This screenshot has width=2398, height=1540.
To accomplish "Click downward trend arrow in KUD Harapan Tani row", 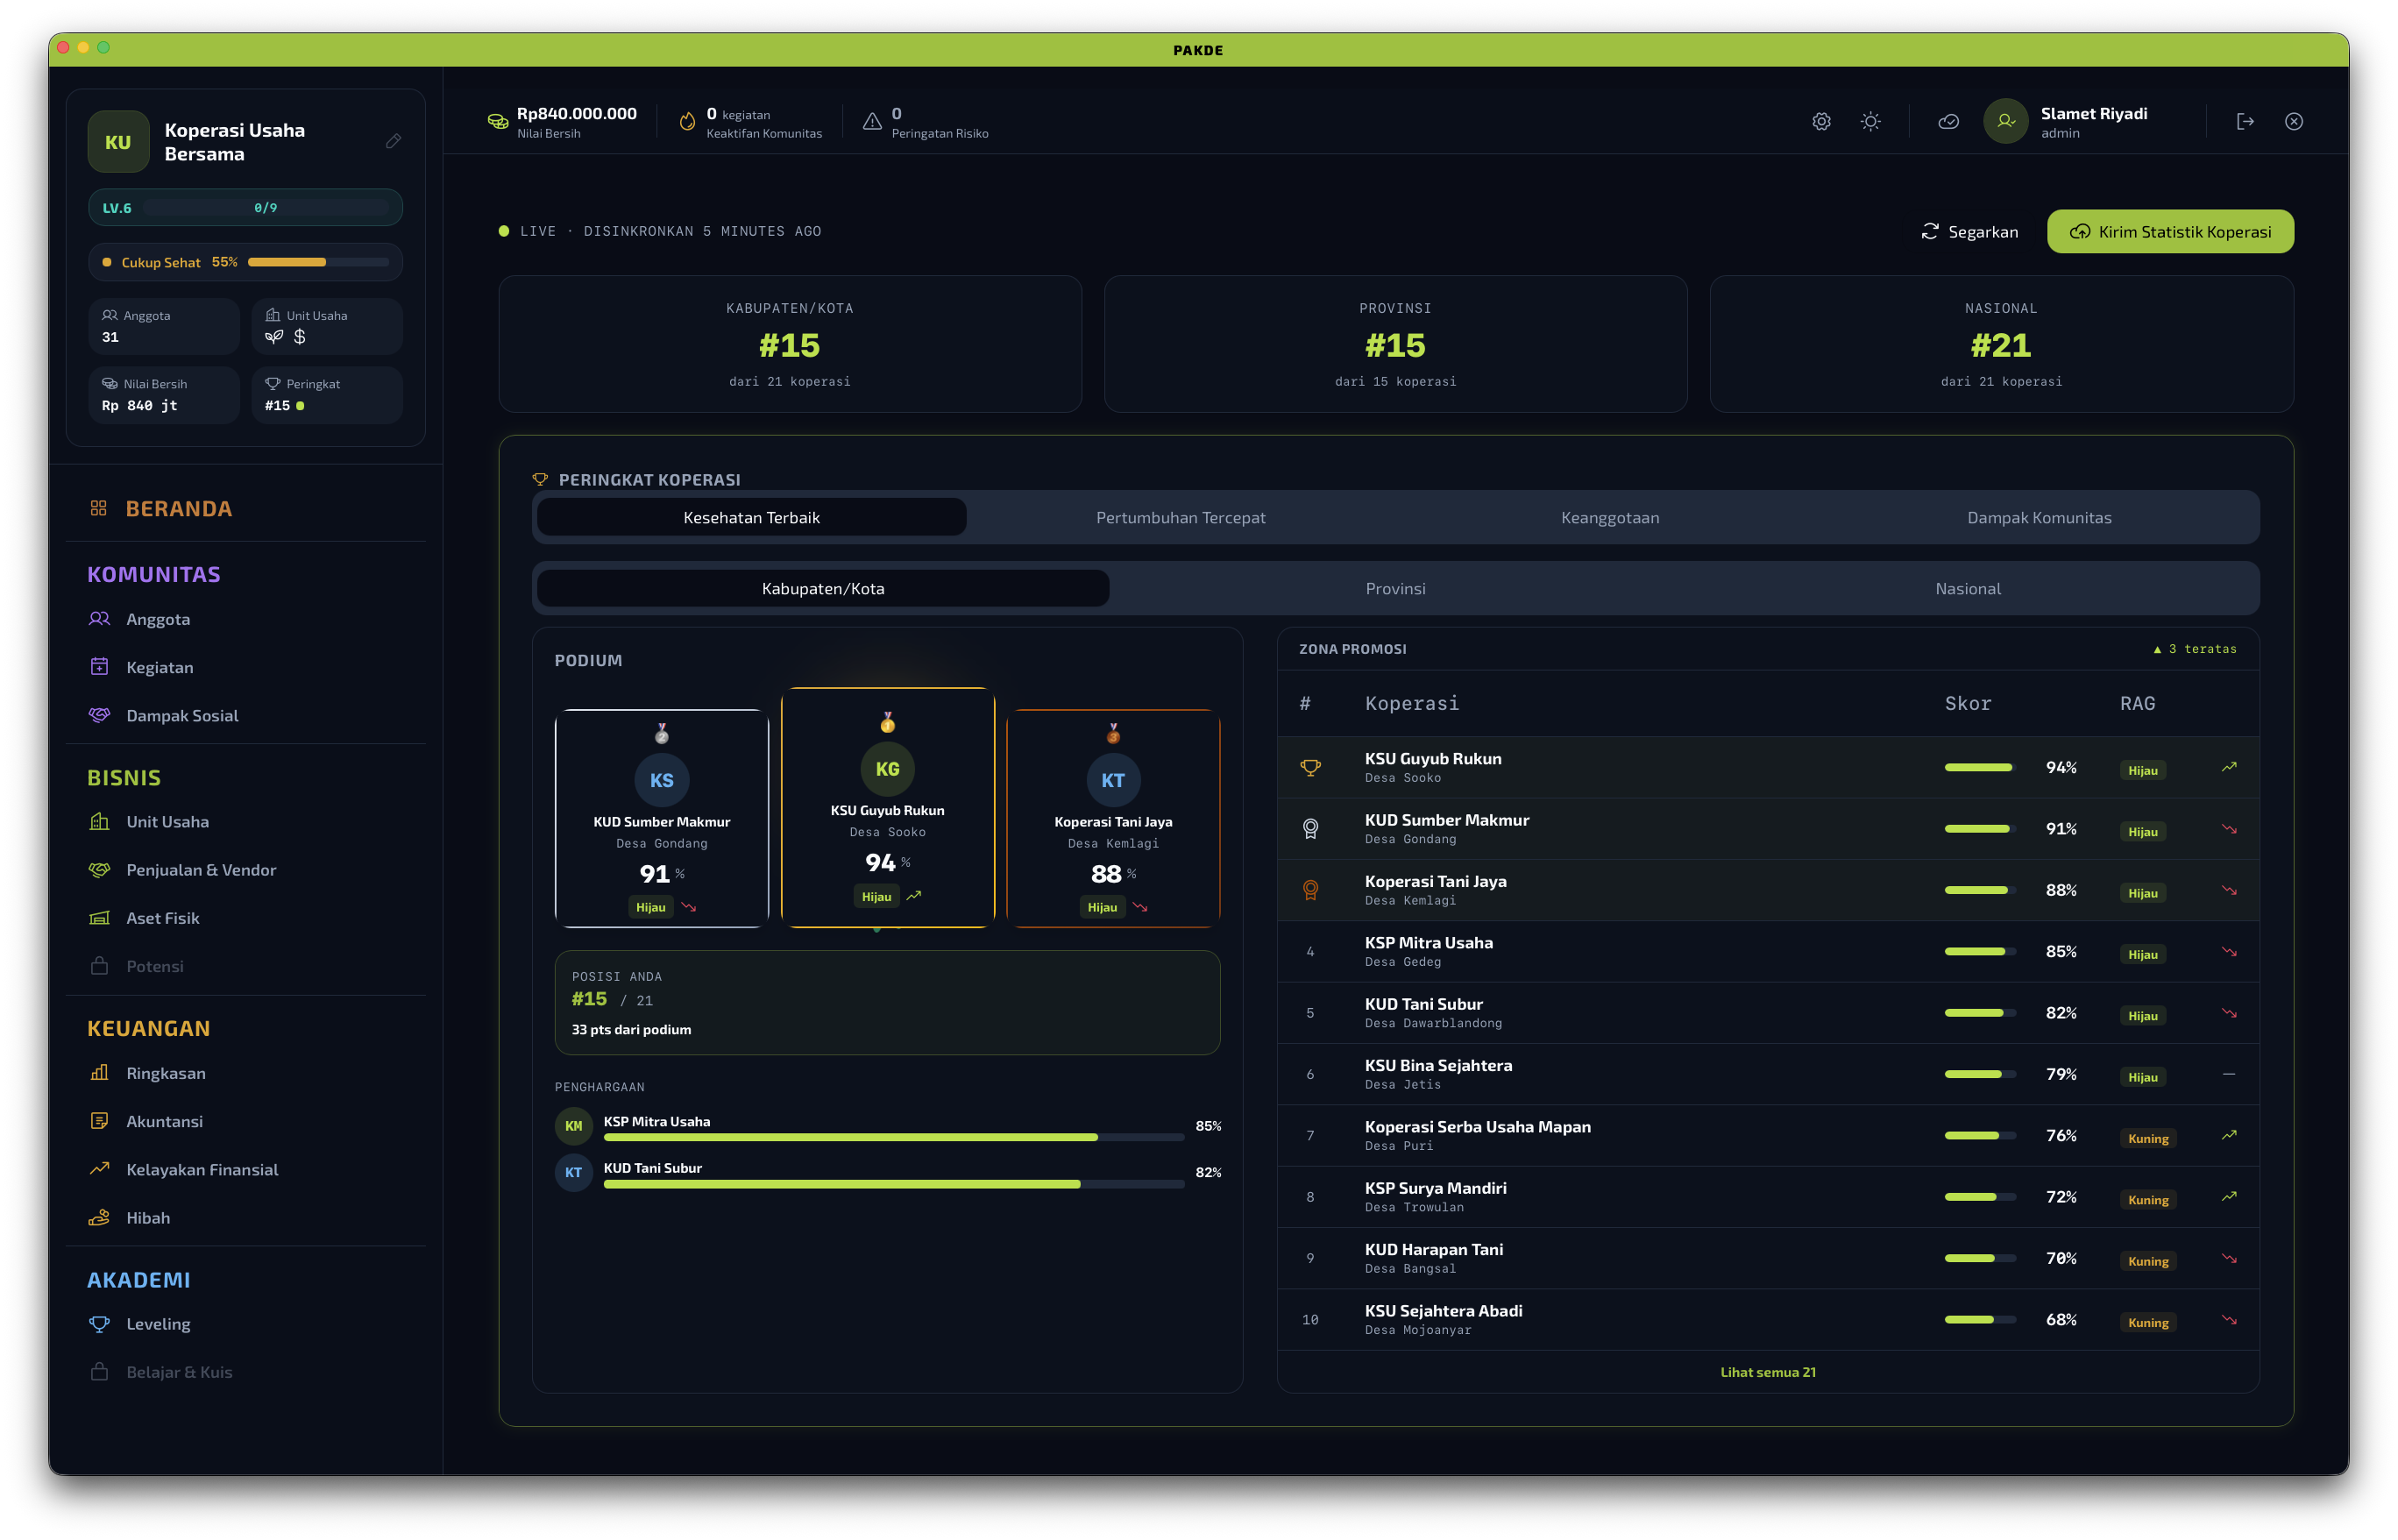I will point(2228,1259).
